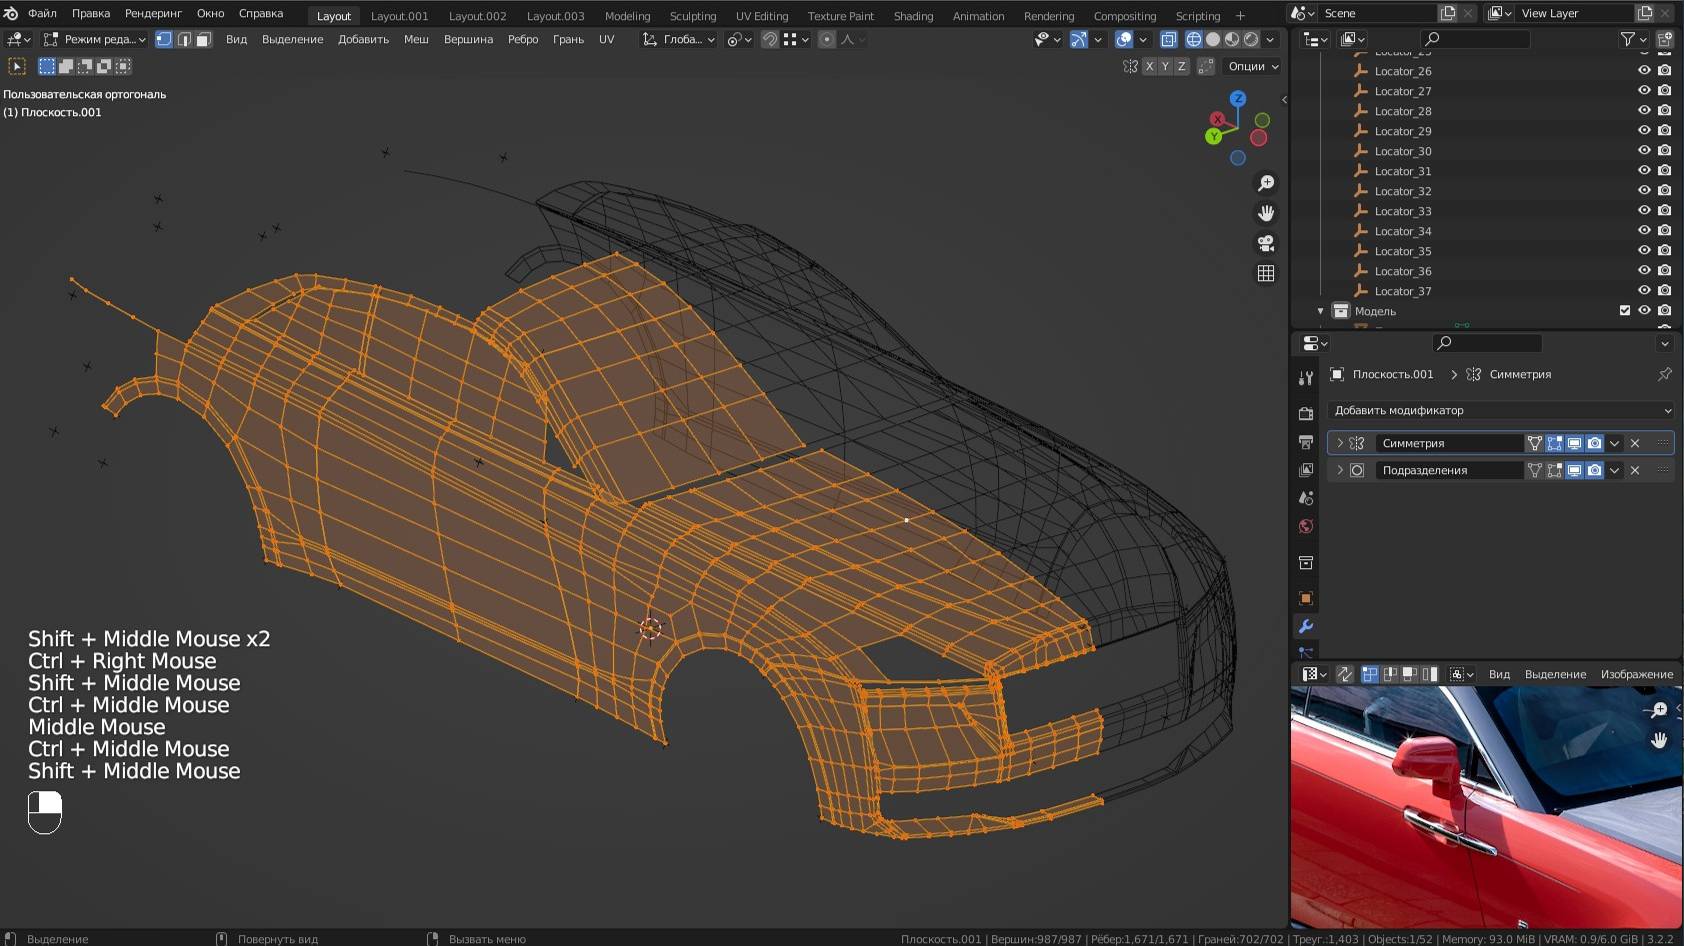Open Глобальная transform orientation dropdown
Image resolution: width=1684 pixels, height=946 pixels.
pyautogui.click(x=680, y=39)
